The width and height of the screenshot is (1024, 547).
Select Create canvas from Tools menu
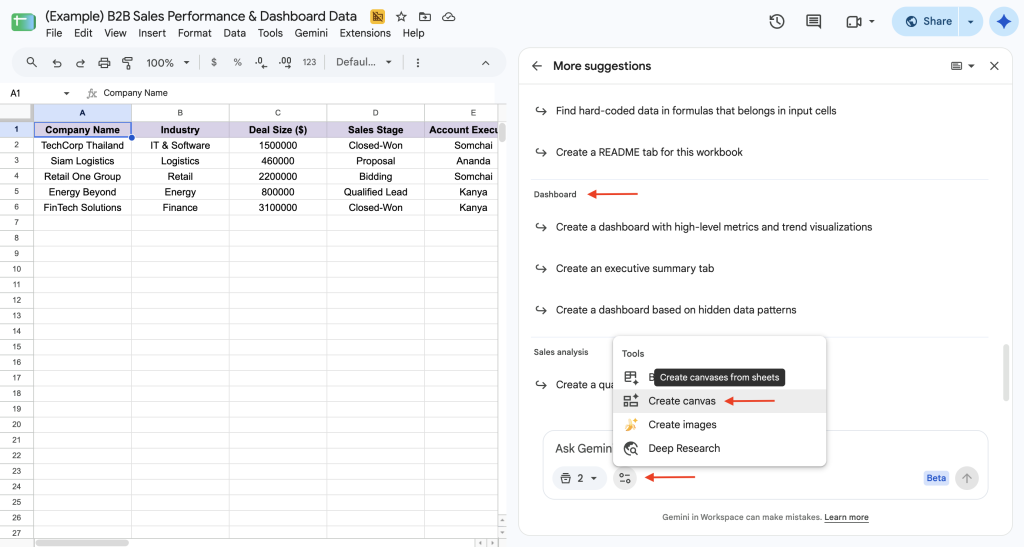tap(720, 401)
